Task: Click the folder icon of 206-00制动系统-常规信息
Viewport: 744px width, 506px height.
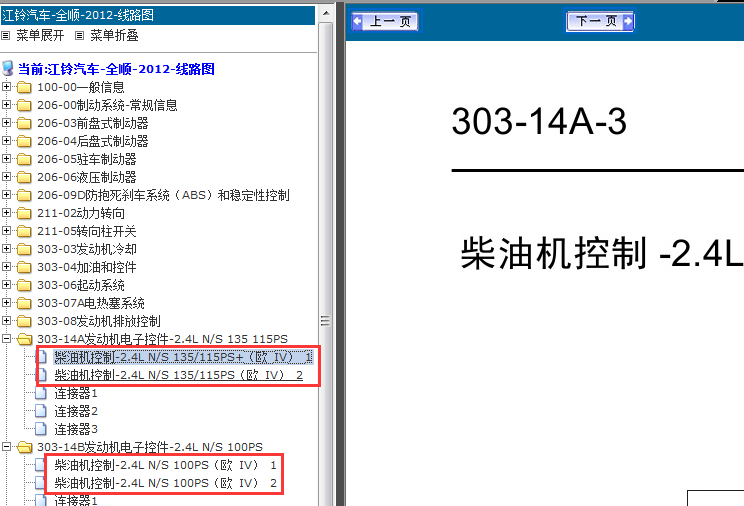Action: pos(24,105)
